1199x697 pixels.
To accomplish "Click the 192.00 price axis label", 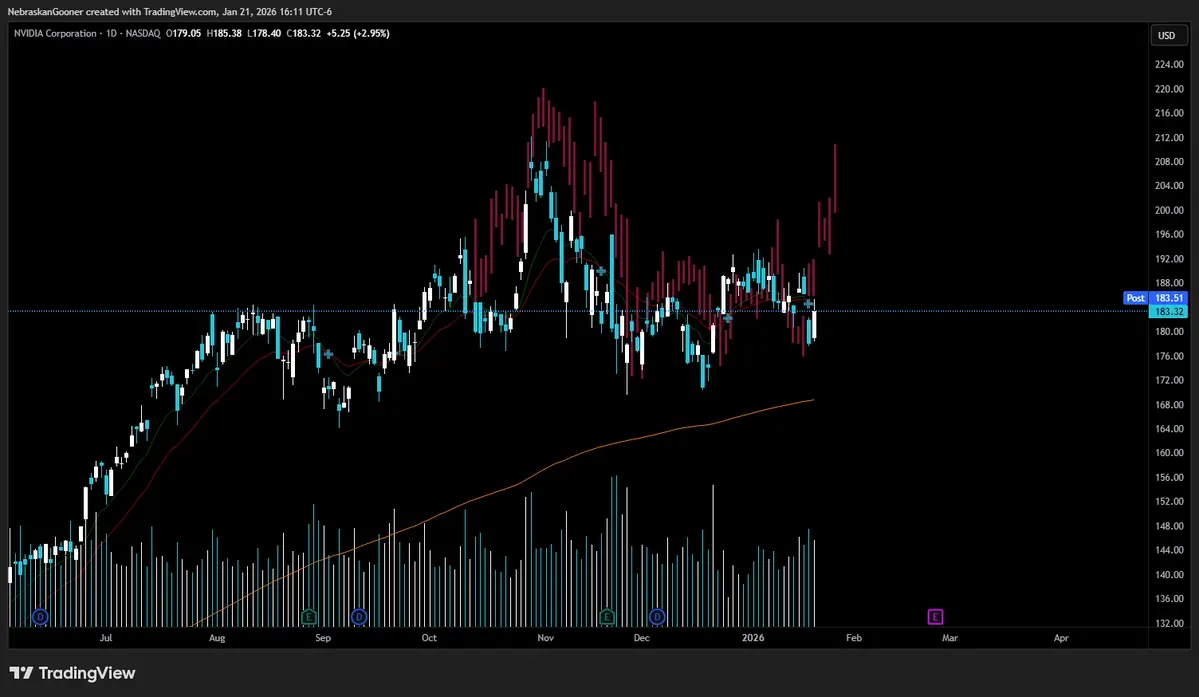I will tap(1169, 259).
